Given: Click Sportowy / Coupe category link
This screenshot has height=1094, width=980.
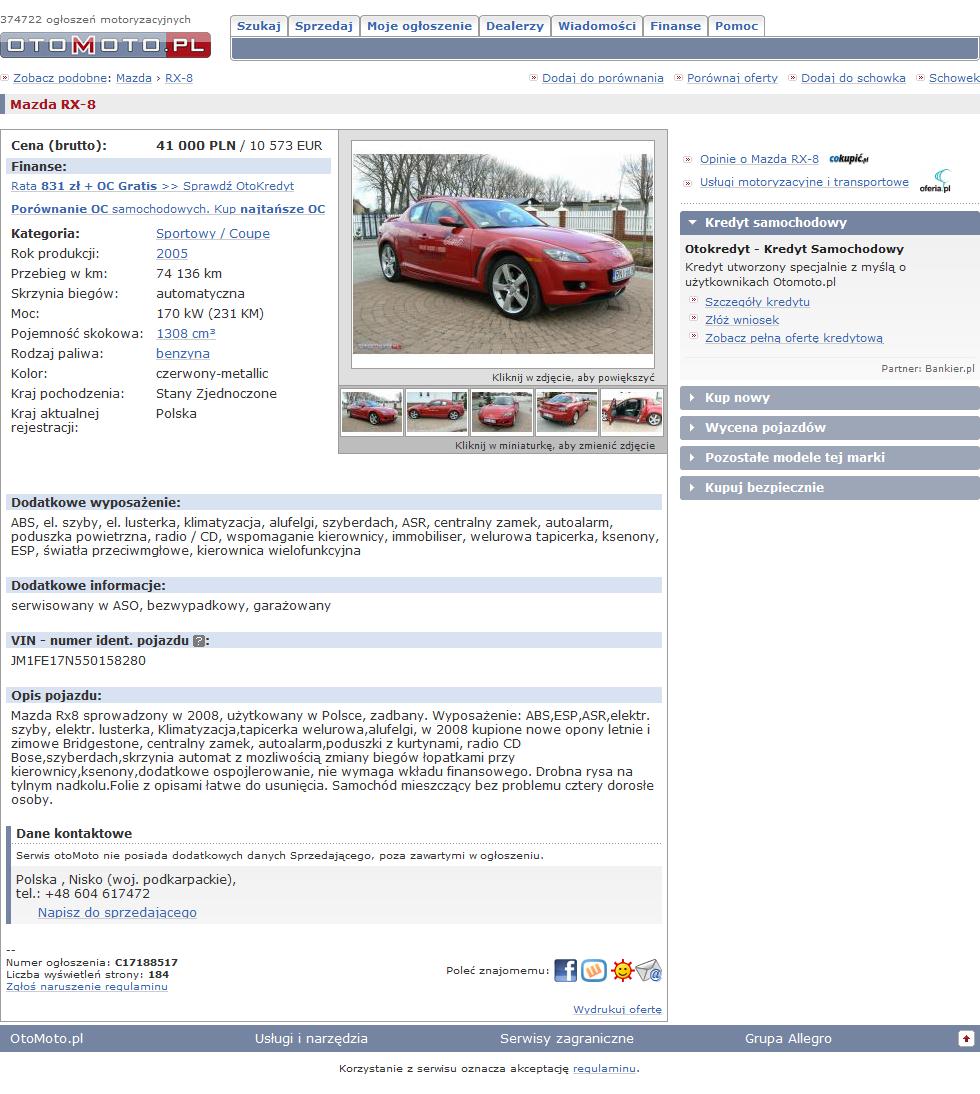Looking at the screenshot, I should tap(213, 234).
